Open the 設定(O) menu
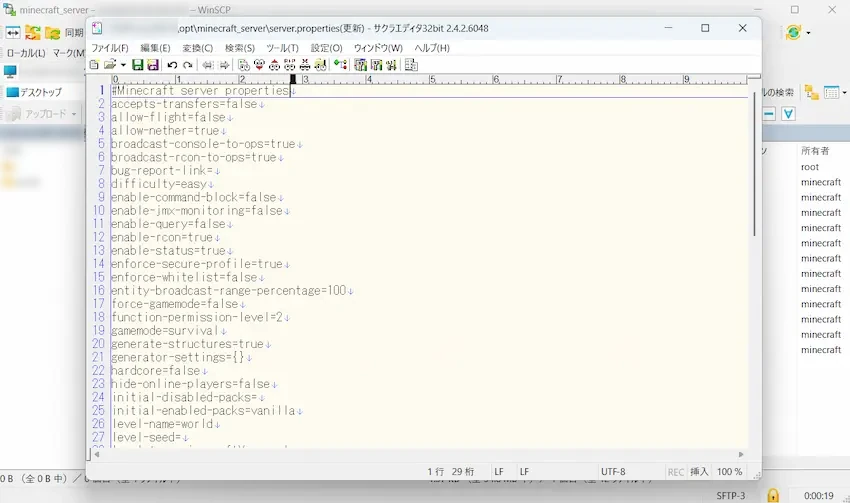 pyautogui.click(x=326, y=48)
